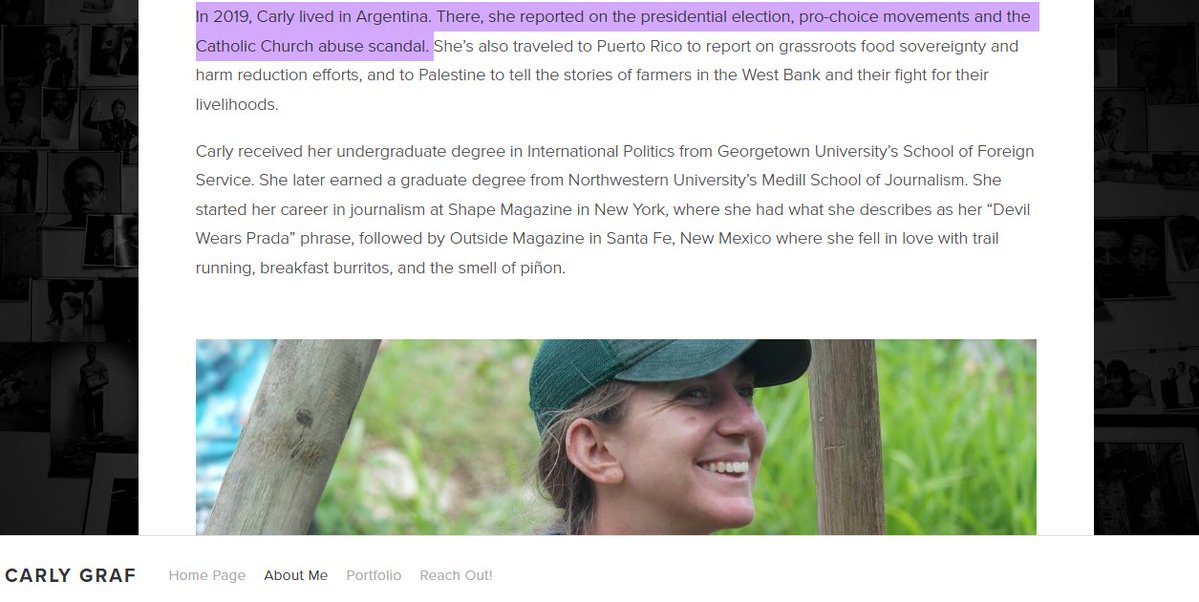Viewport: 1199px width, 602px height.
Task: Click the highlighted "Catholic Church abuse scandal" text
Action: [313, 45]
